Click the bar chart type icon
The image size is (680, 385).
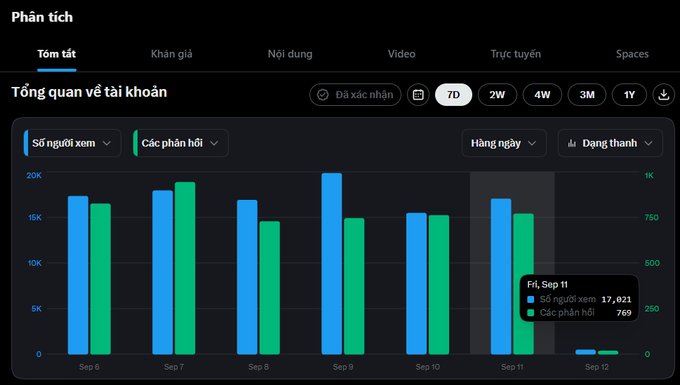(572, 143)
